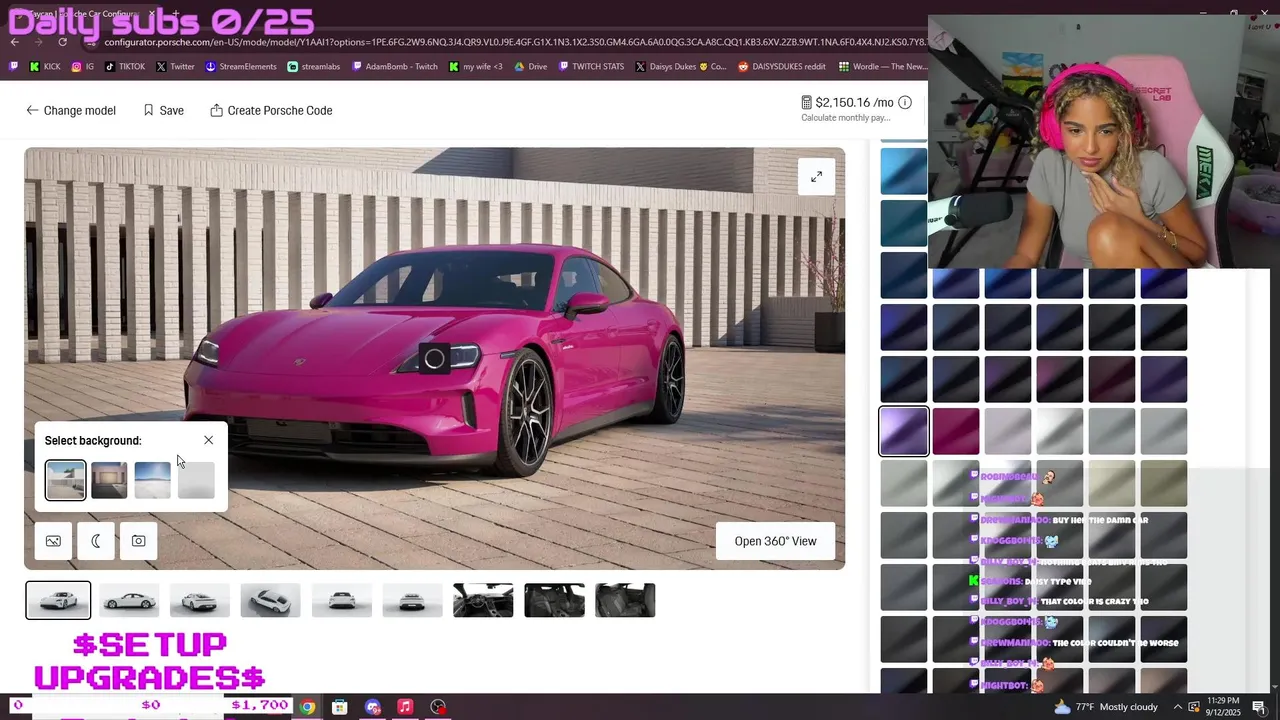Open Discord from the taskbar
The height and width of the screenshot is (720, 1280).
coord(373,707)
